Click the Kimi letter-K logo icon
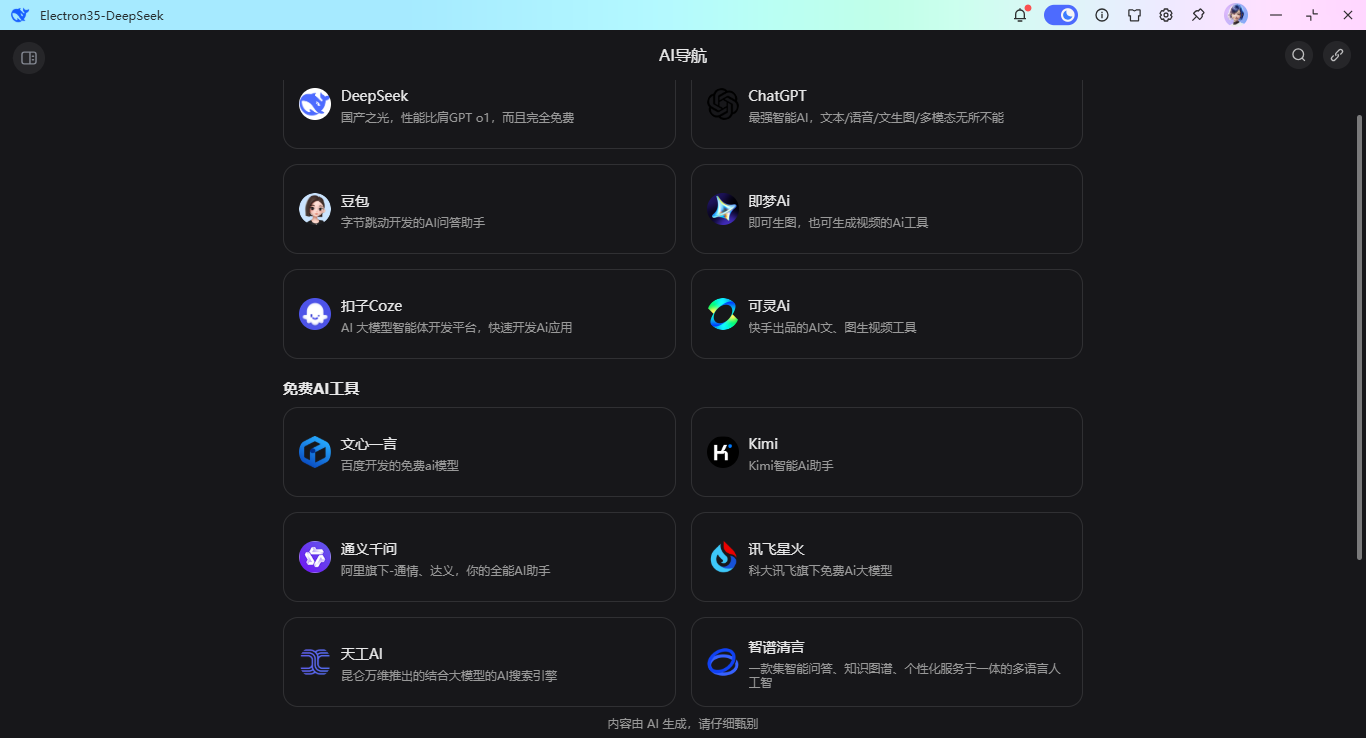Screen dimensions: 1366x738 pos(722,452)
